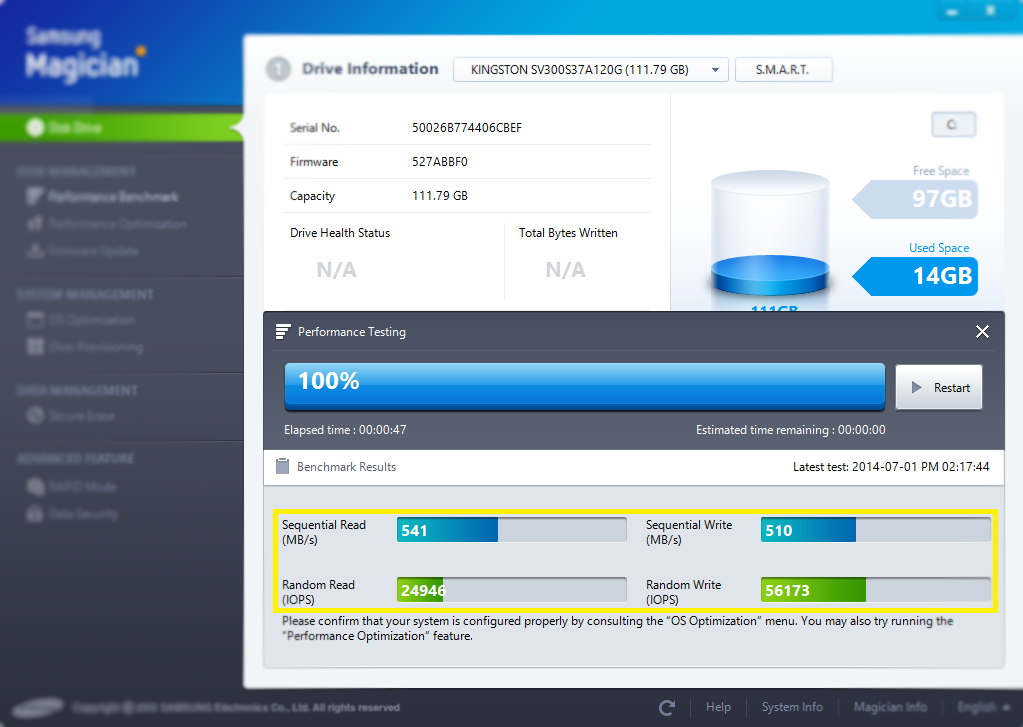Click the Sequential Read result bar

coord(512,530)
